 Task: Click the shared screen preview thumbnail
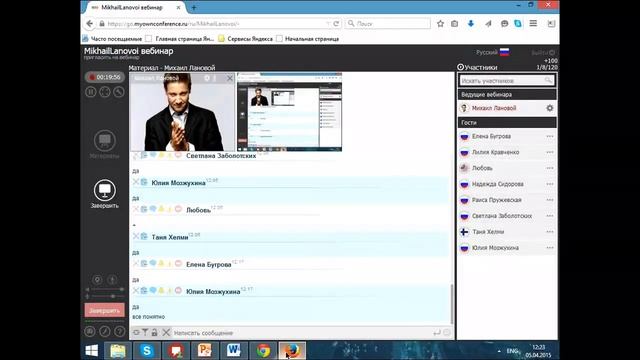[x=289, y=112]
